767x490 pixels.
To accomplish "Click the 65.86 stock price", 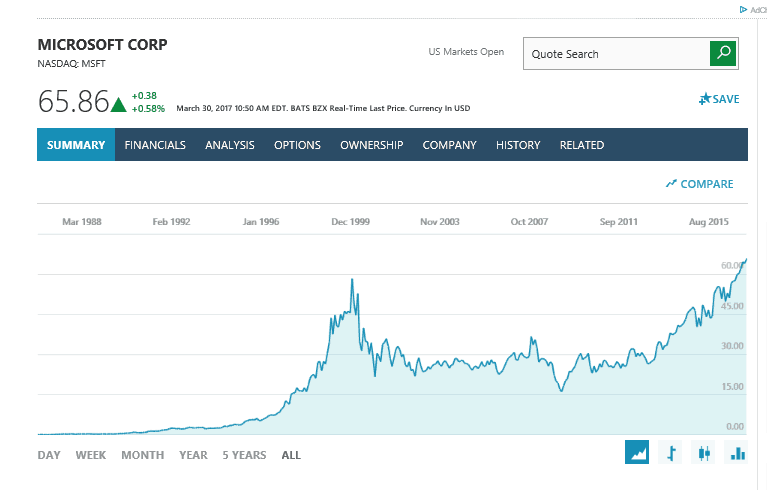I will point(73,101).
